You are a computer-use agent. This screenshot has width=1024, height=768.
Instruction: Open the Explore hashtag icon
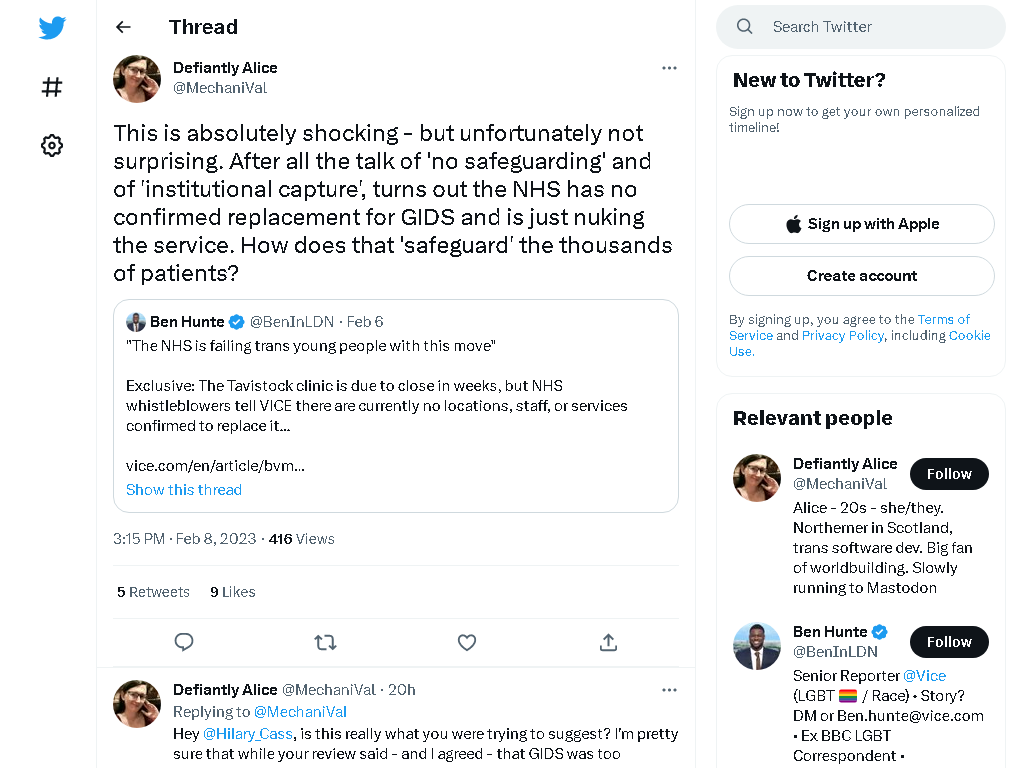coord(52,87)
